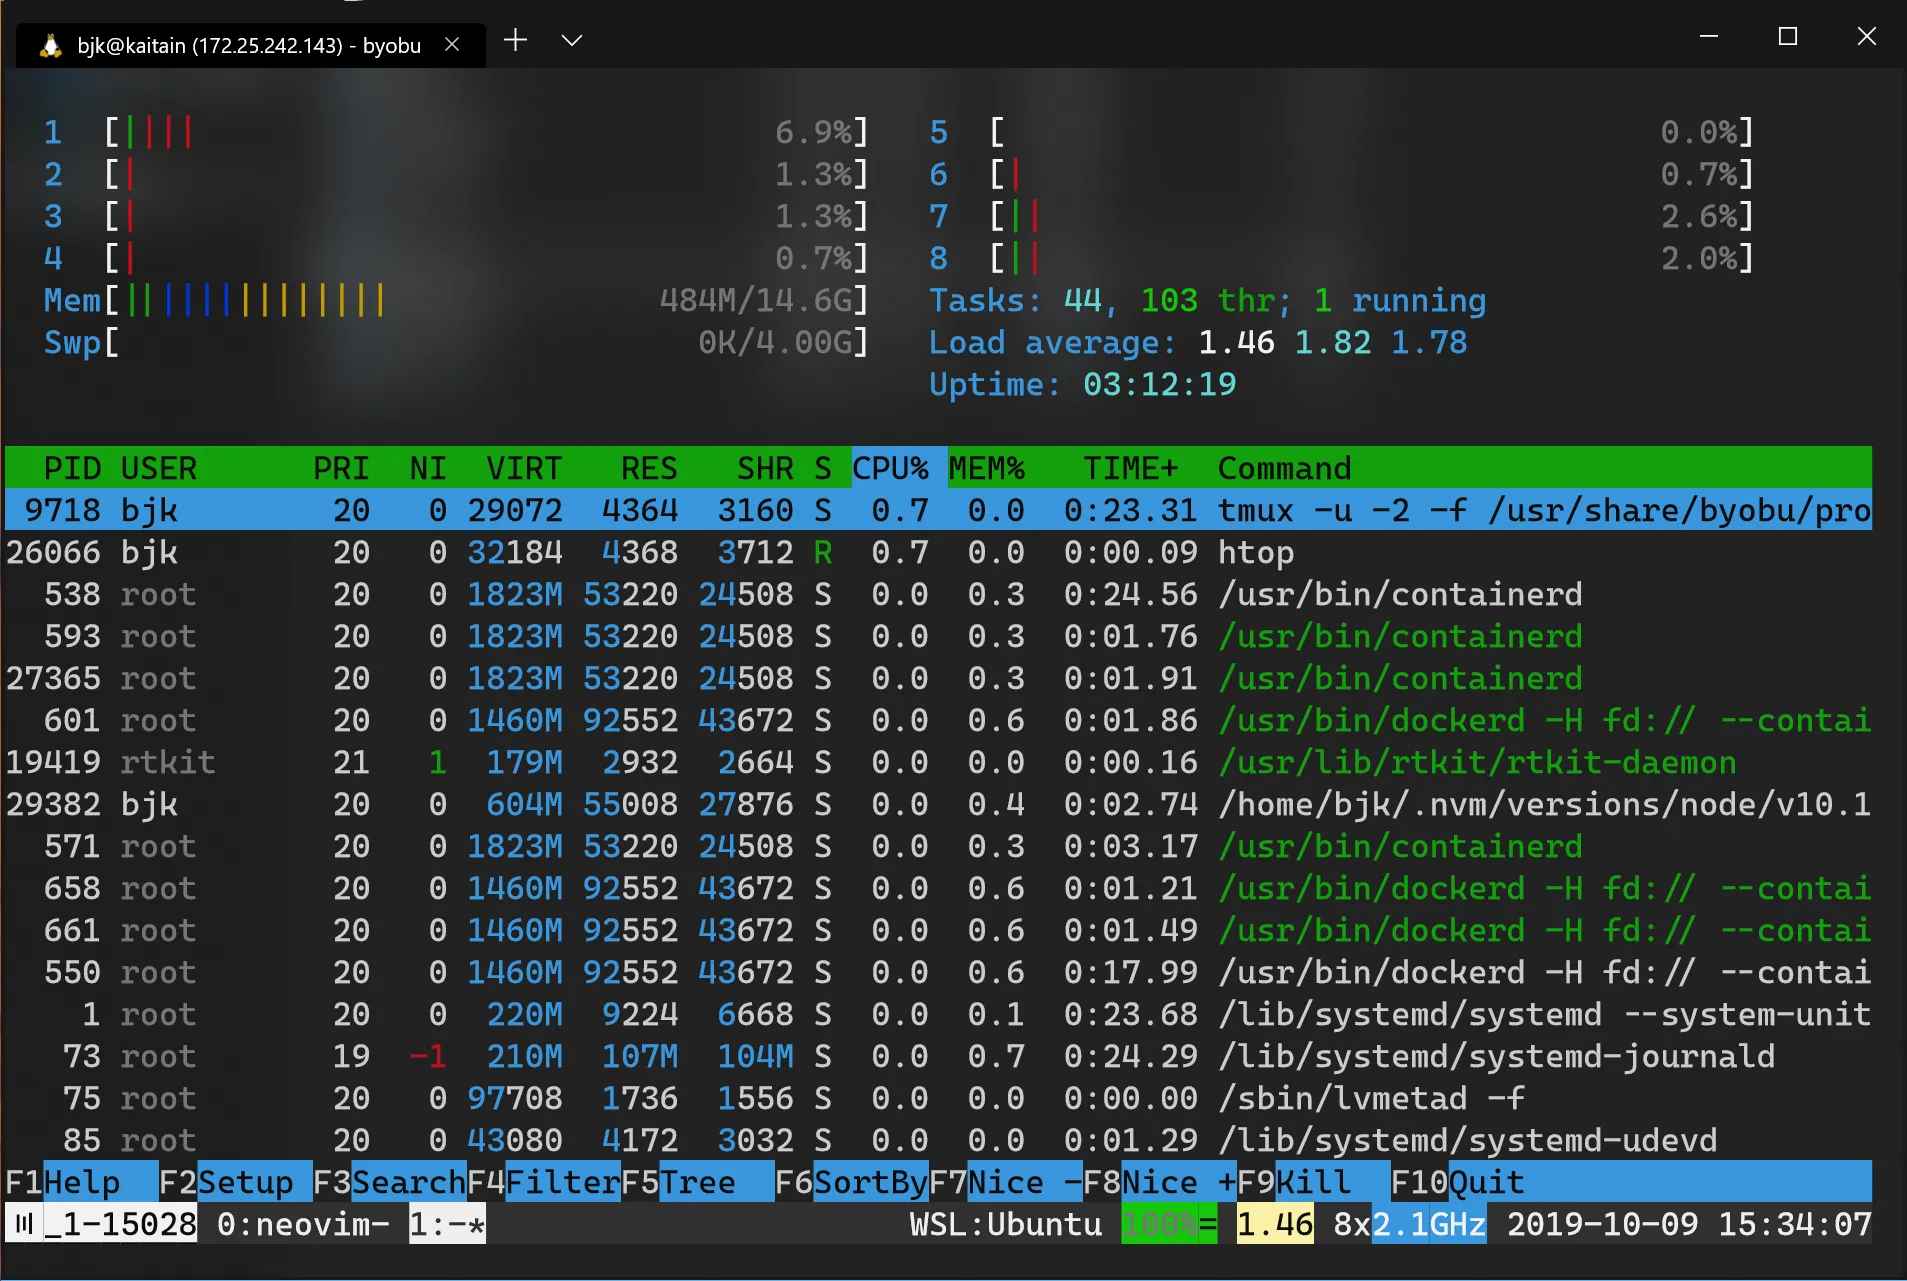Sort by the TIME+ column header
This screenshot has height=1281, width=1907.
click(x=1131, y=468)
